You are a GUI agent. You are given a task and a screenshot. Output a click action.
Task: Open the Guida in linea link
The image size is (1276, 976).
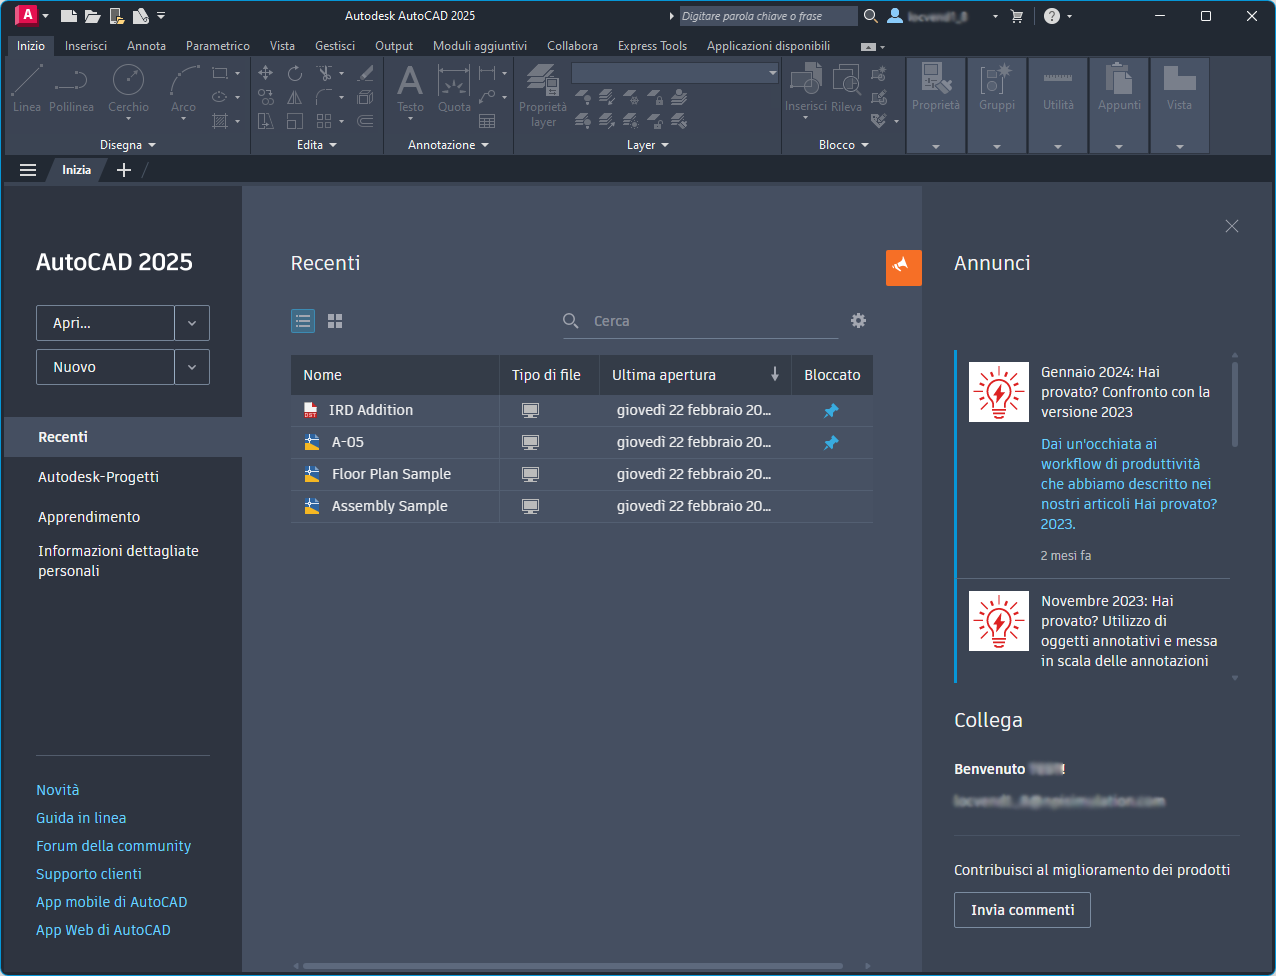click(x=81, y=818)
